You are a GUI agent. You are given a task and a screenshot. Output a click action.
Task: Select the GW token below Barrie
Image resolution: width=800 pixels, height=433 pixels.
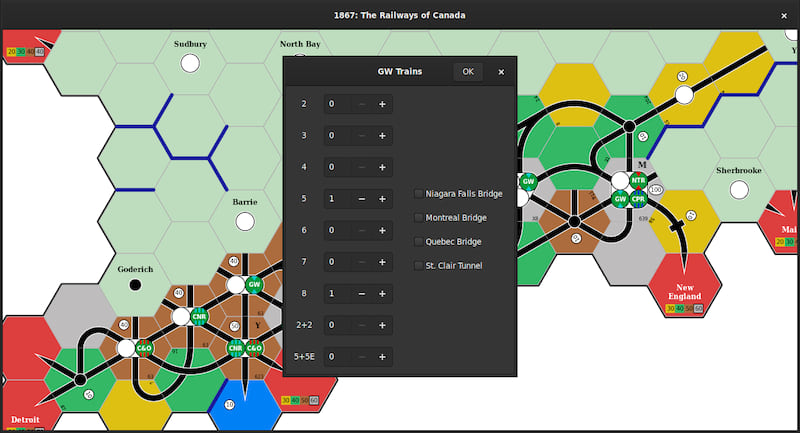point(254,285)
